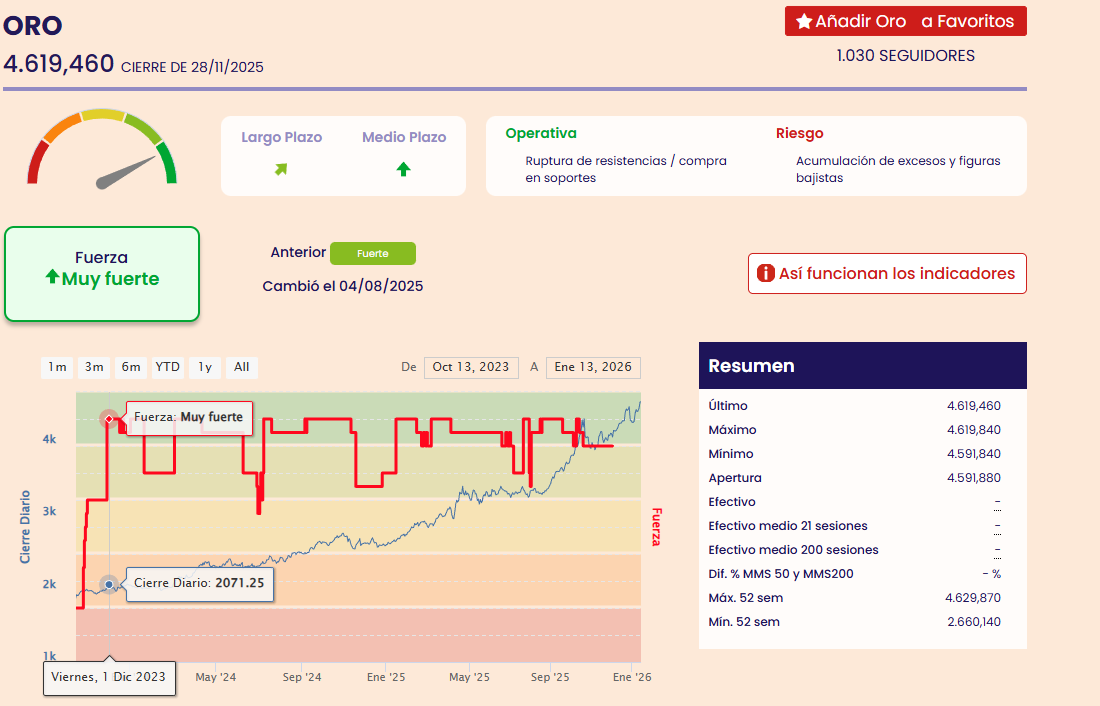Click the end date field Ene 13, 2026
The image size is (1100, 706).
(x=593, y=367)
